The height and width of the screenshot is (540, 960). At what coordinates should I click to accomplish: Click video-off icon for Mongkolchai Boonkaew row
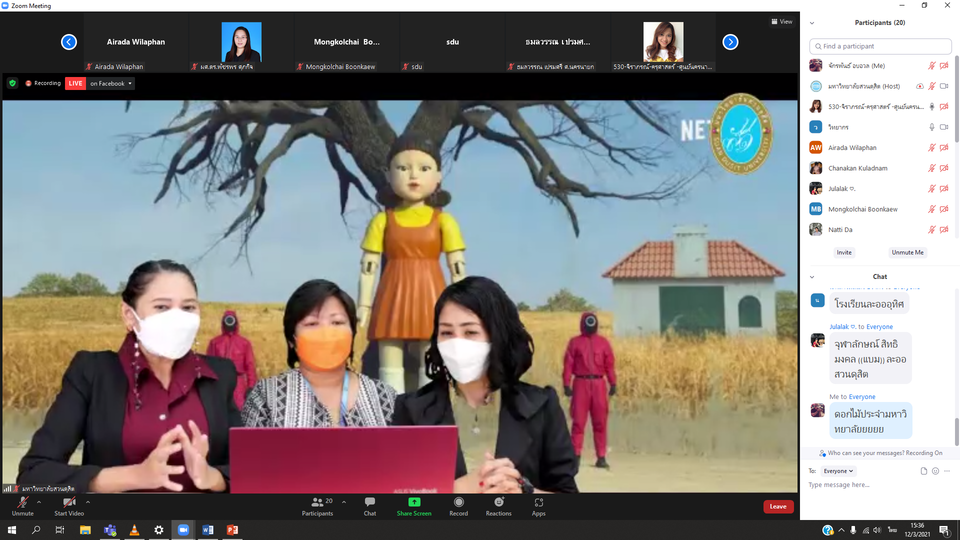tap(944, 209)
